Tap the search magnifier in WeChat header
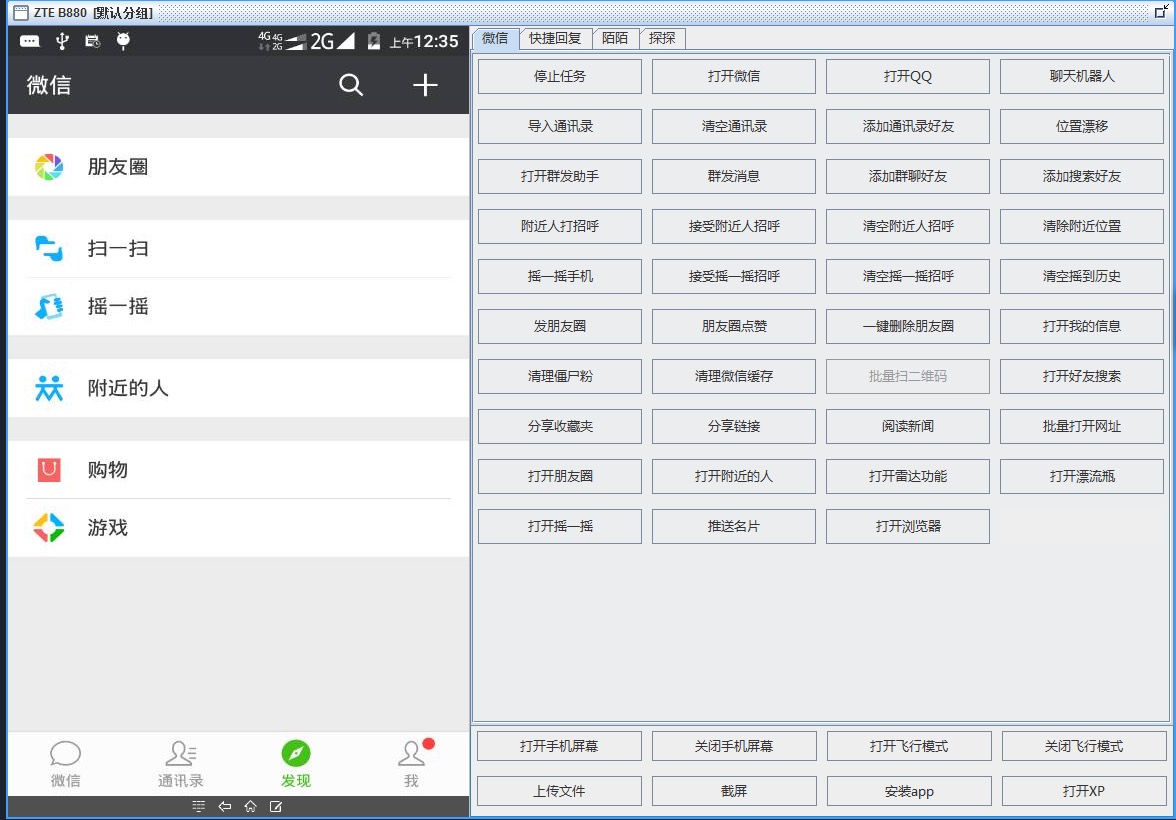This screenshot has height=820, width=1176. click(351, 85)
